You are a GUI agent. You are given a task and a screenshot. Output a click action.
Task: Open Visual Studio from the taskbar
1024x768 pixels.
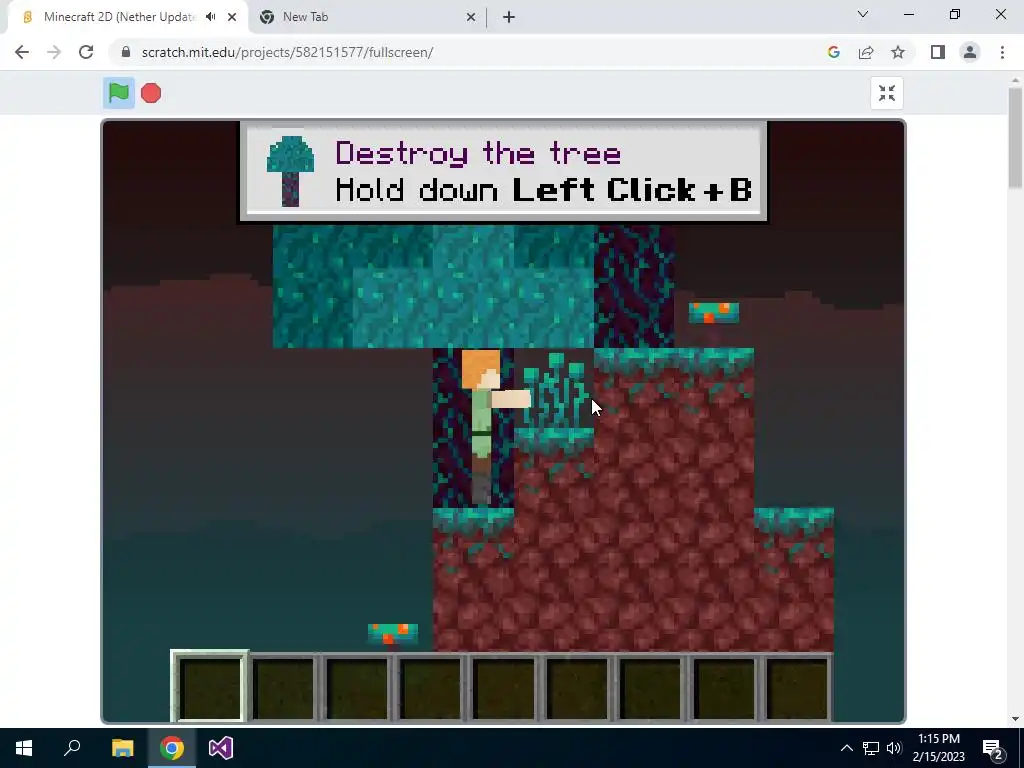tap(221, 748)
